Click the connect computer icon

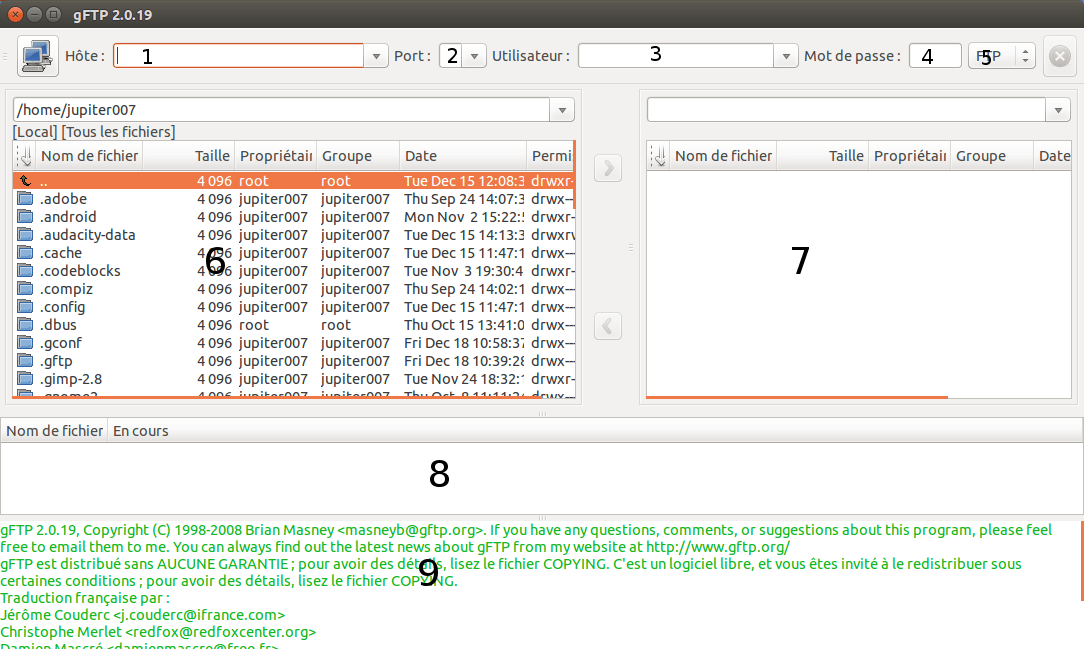pos(37,56)
